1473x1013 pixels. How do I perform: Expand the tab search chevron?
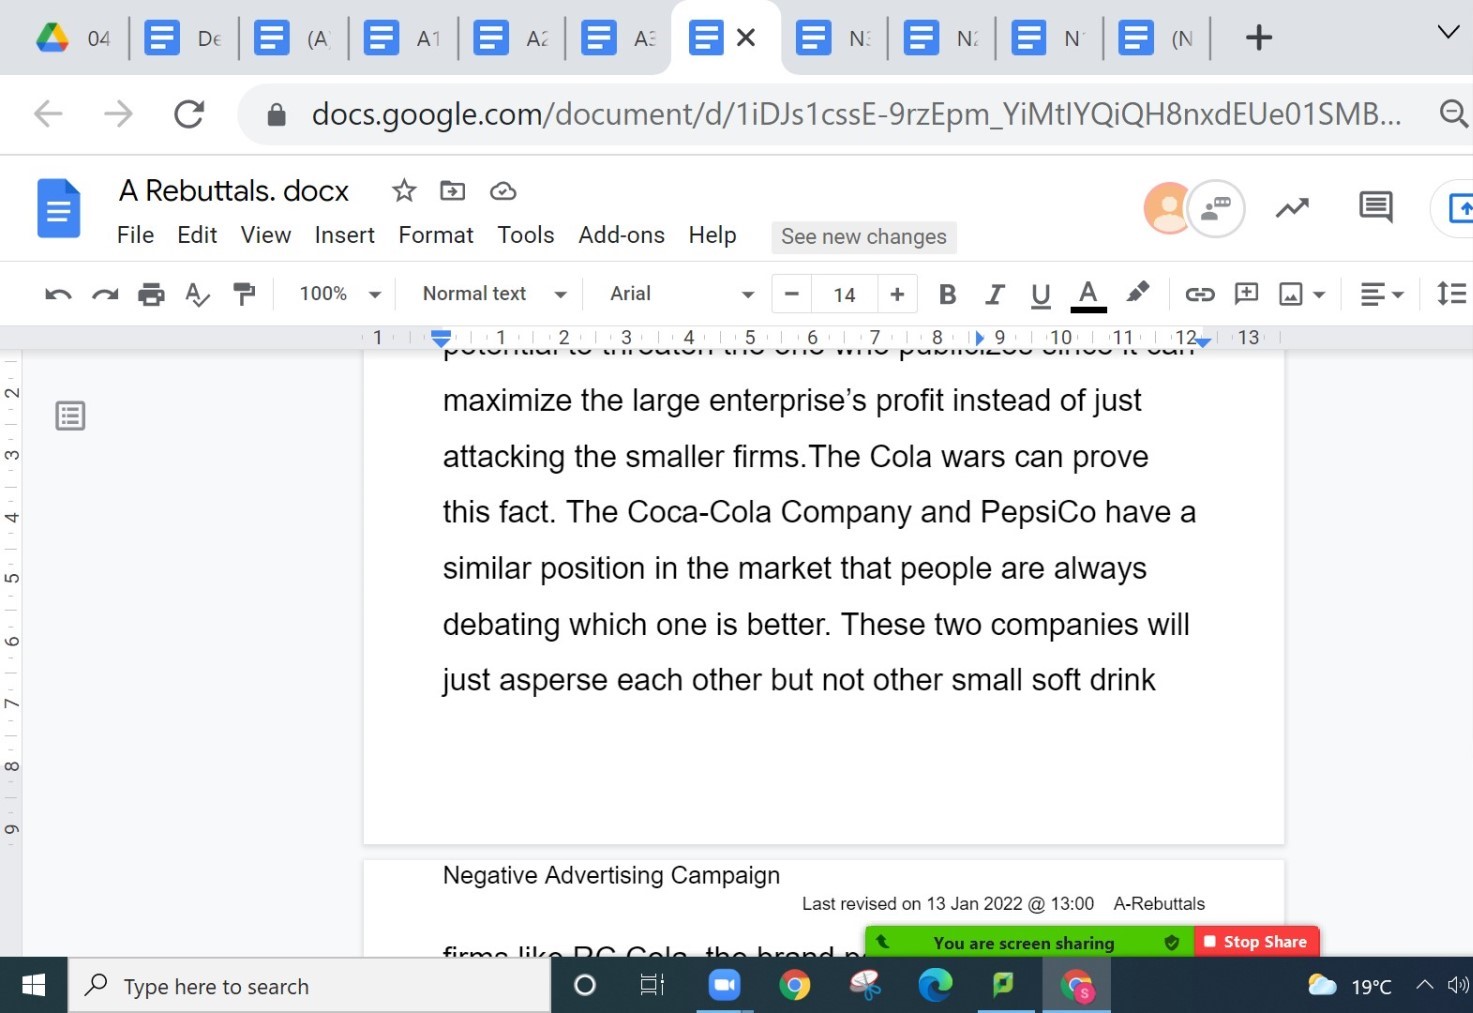[x=1448, y=32]
